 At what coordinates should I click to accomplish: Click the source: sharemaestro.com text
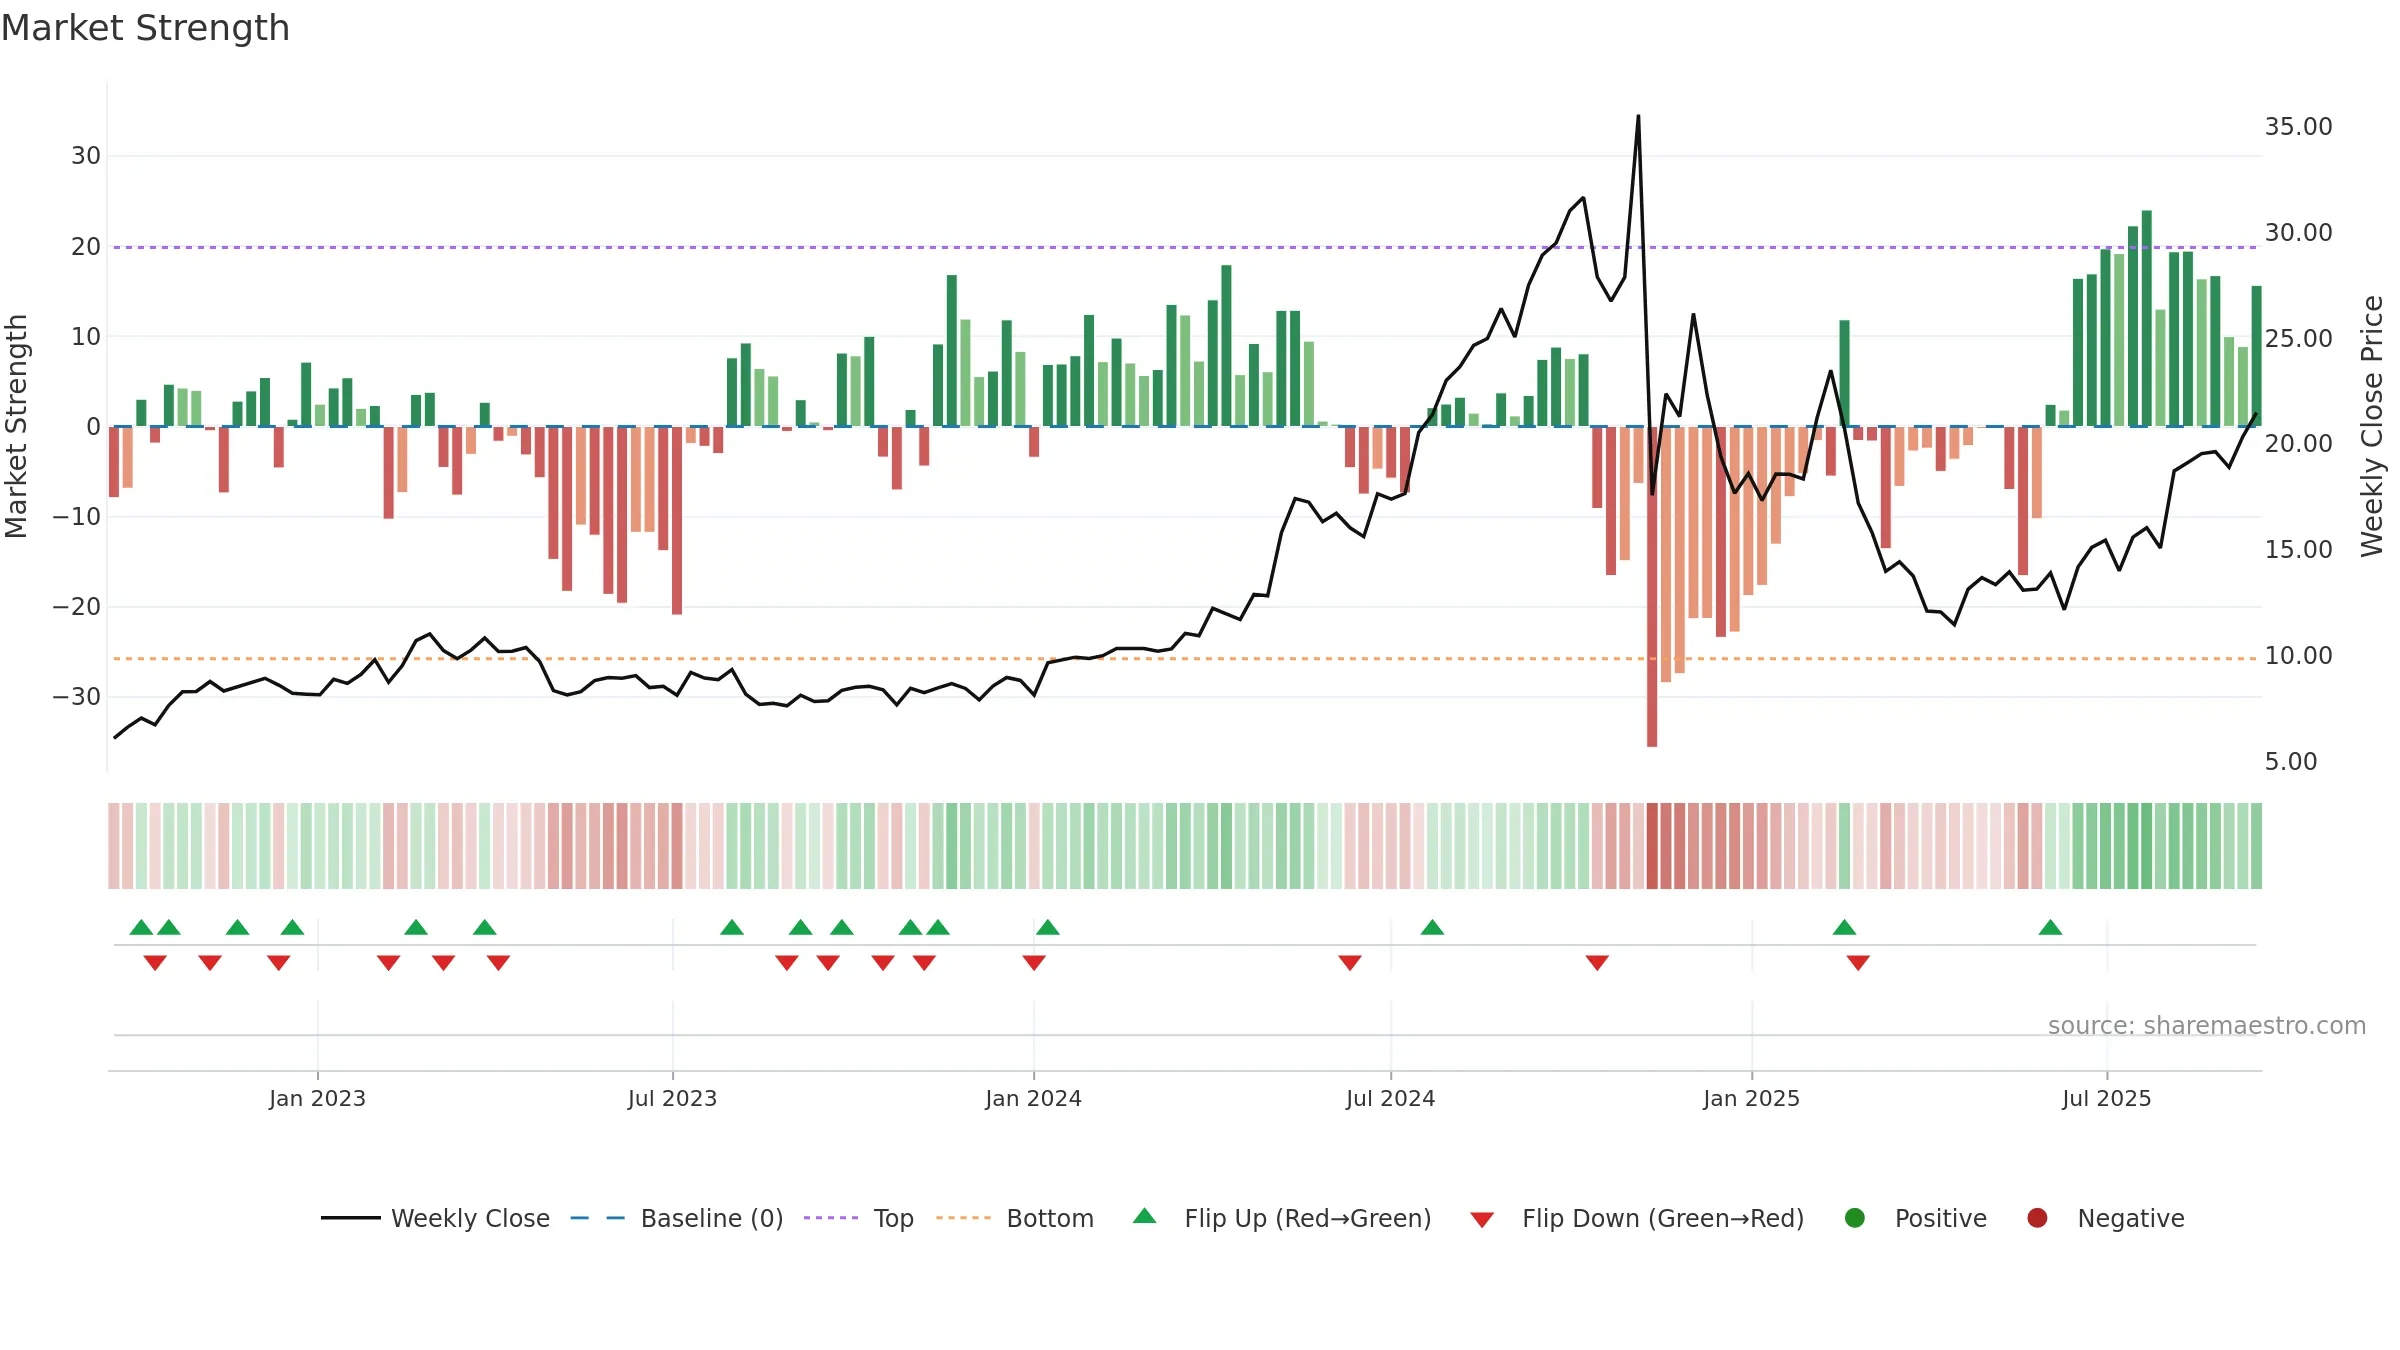[x=2207, y=1026]
